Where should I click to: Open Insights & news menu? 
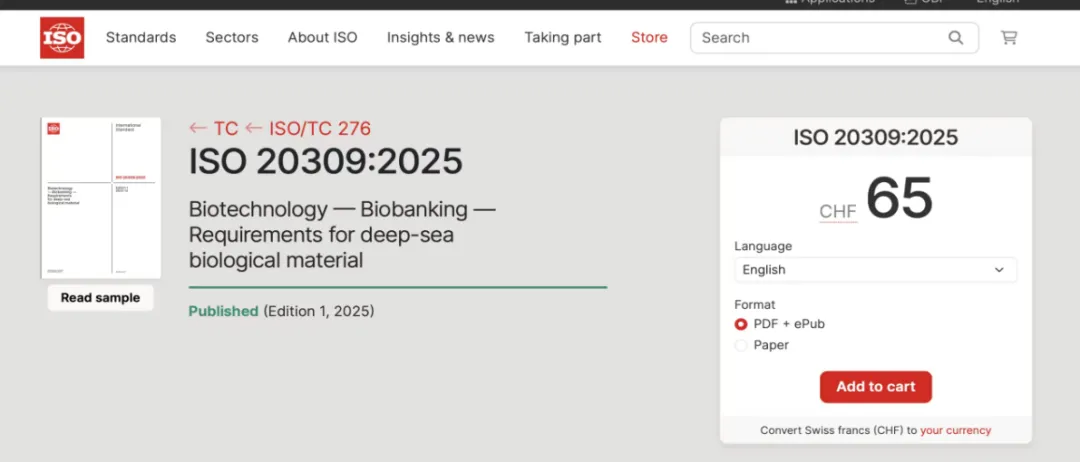[440, 38]
